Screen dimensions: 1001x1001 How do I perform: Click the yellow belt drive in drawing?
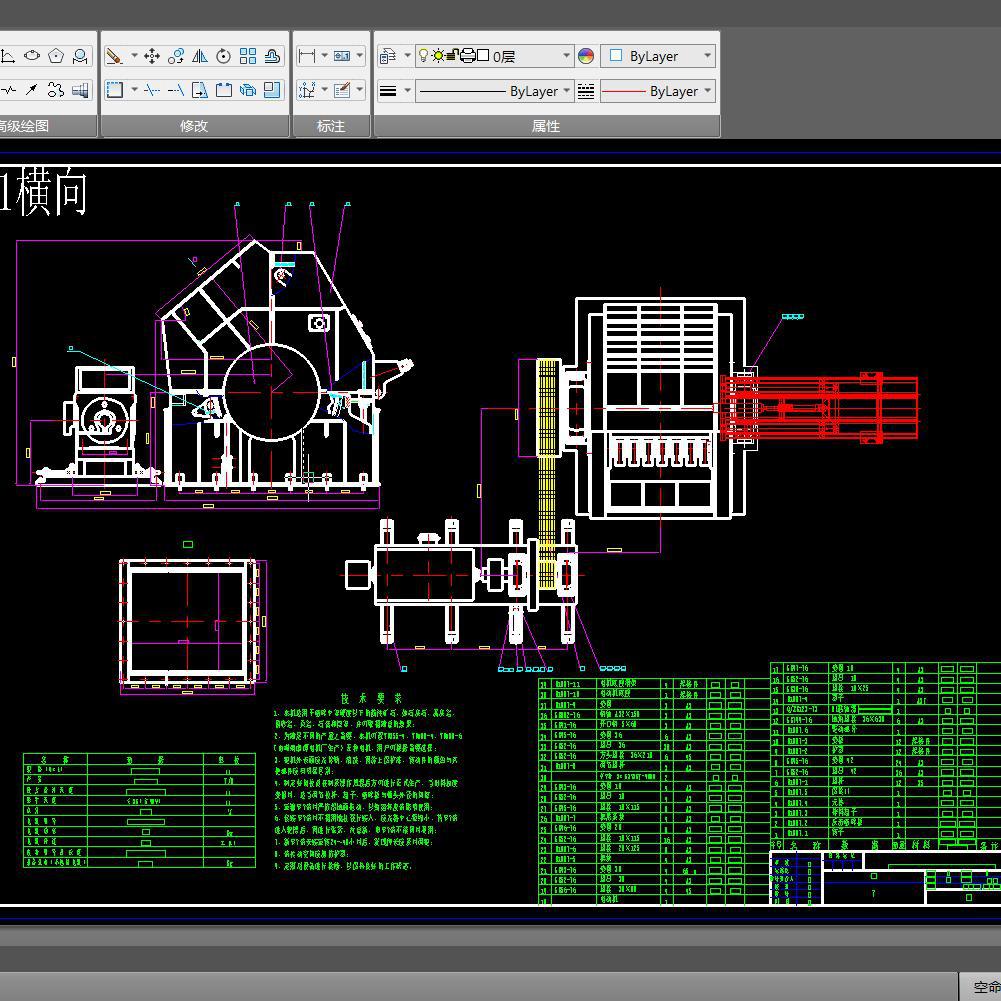[x=546, y=472]
